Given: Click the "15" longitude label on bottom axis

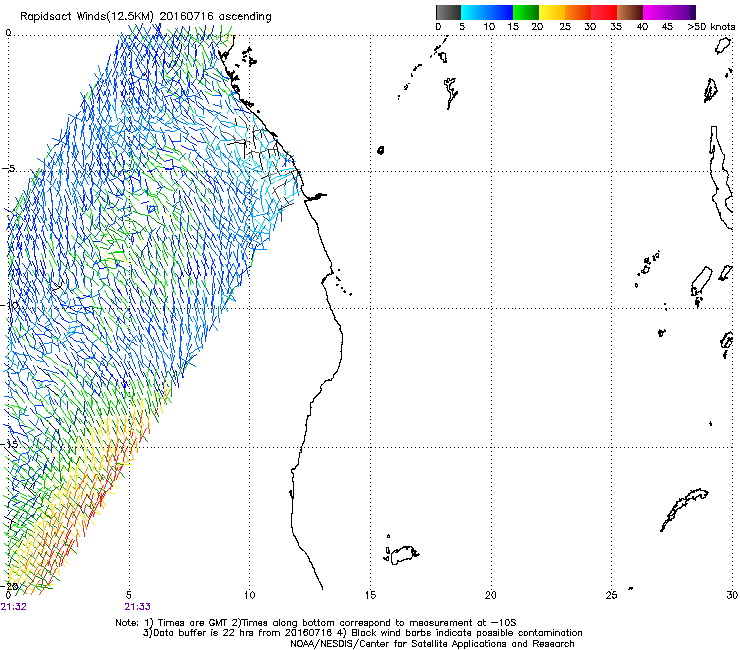Looking at the screenshot, I should [x=370, y=595].
